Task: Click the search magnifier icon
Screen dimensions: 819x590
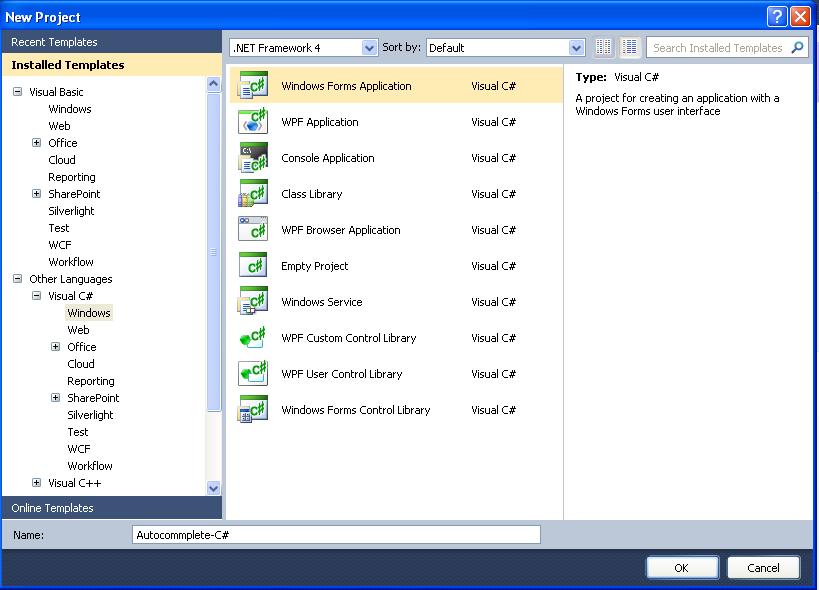Action: tap(797, 48)
